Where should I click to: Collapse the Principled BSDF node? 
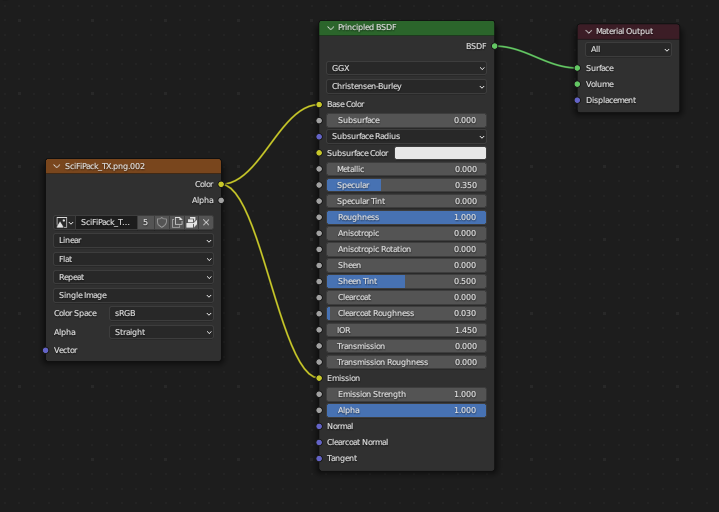click(329, 28)
